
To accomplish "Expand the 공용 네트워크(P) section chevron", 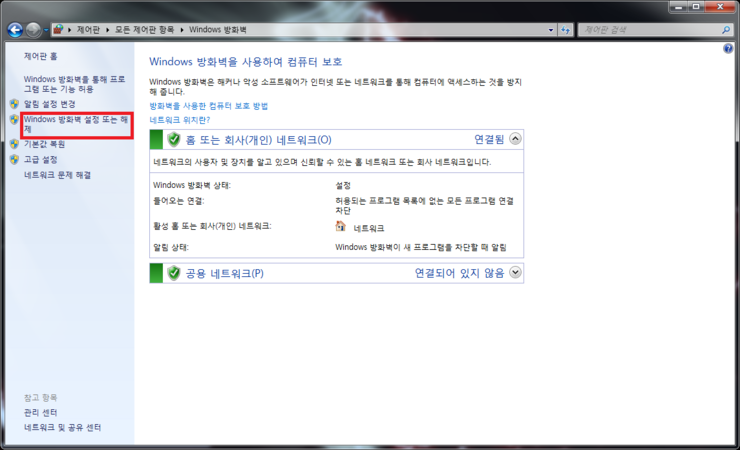I will tap(515, 272).
